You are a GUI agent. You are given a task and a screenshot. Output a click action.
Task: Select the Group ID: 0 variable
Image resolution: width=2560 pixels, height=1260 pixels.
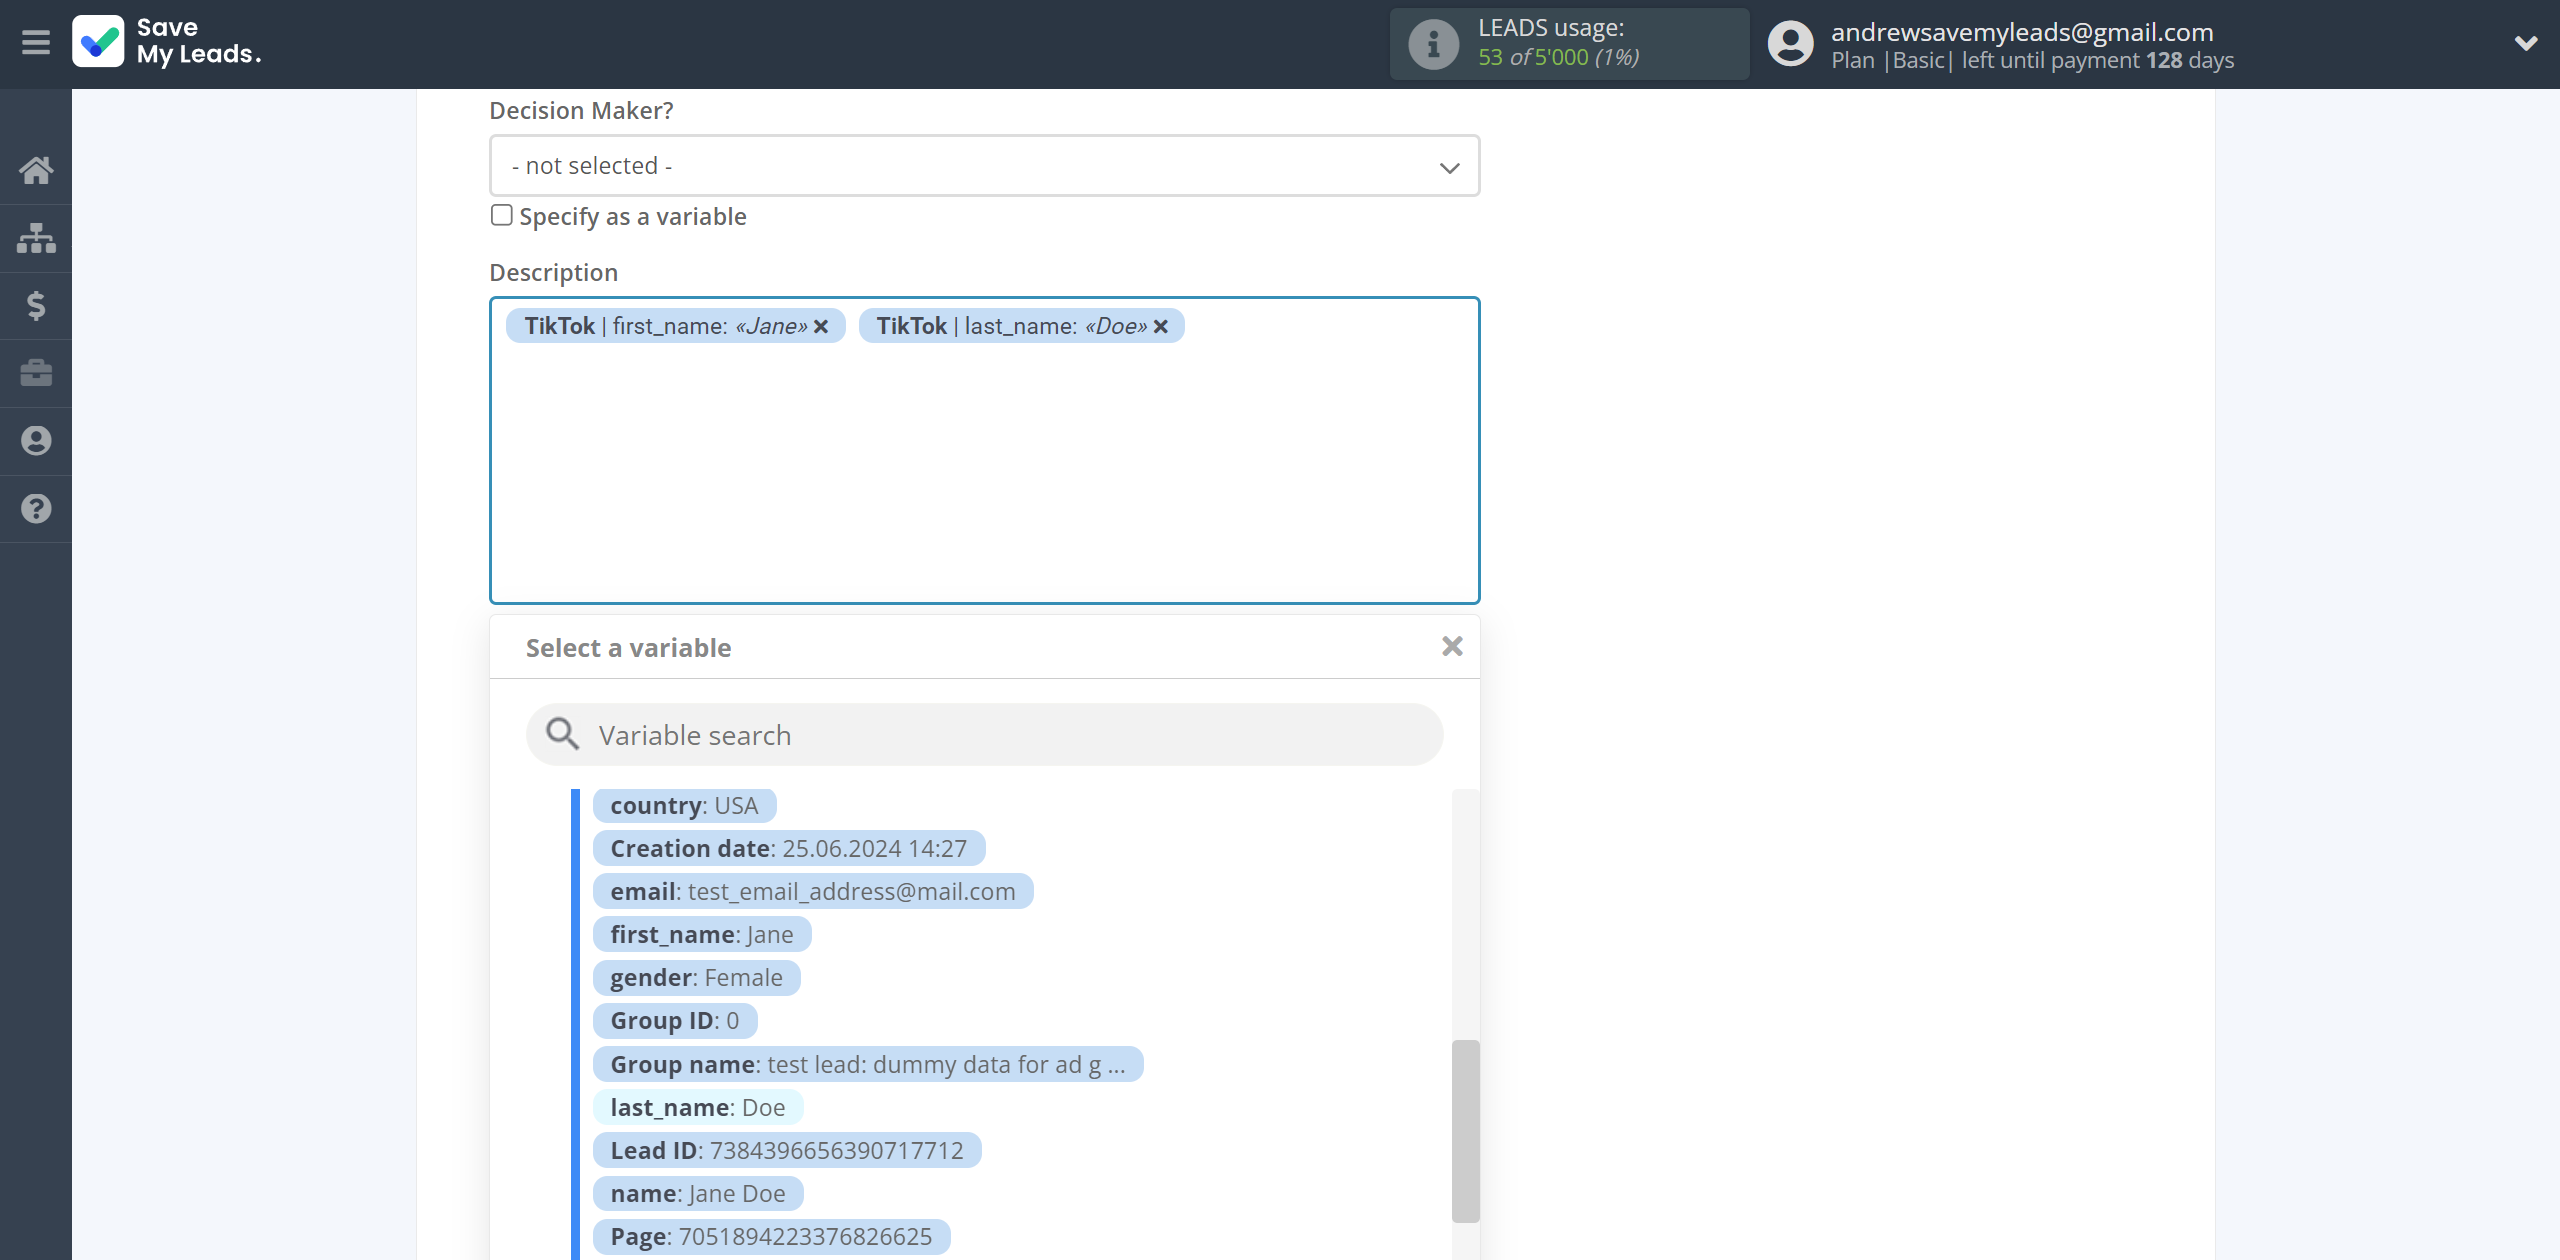tap(675, 1021)
